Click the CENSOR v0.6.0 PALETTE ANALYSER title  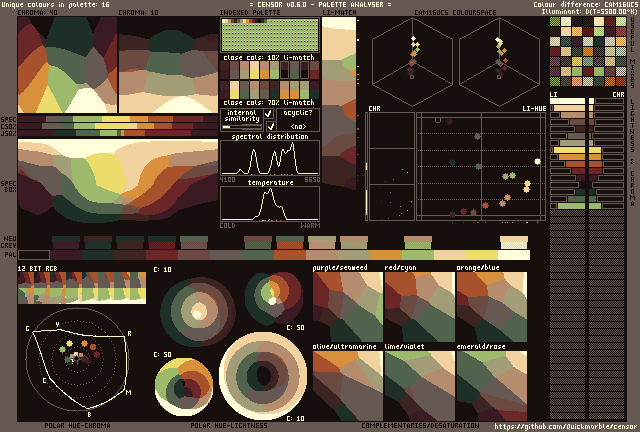[x=320, y=4]
